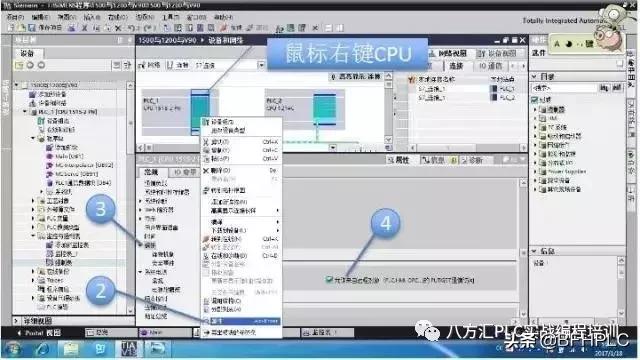Choose Copy Ctrl+C in context menu
This screenshot has height=360, width=640.
click(x=241, y=150)
